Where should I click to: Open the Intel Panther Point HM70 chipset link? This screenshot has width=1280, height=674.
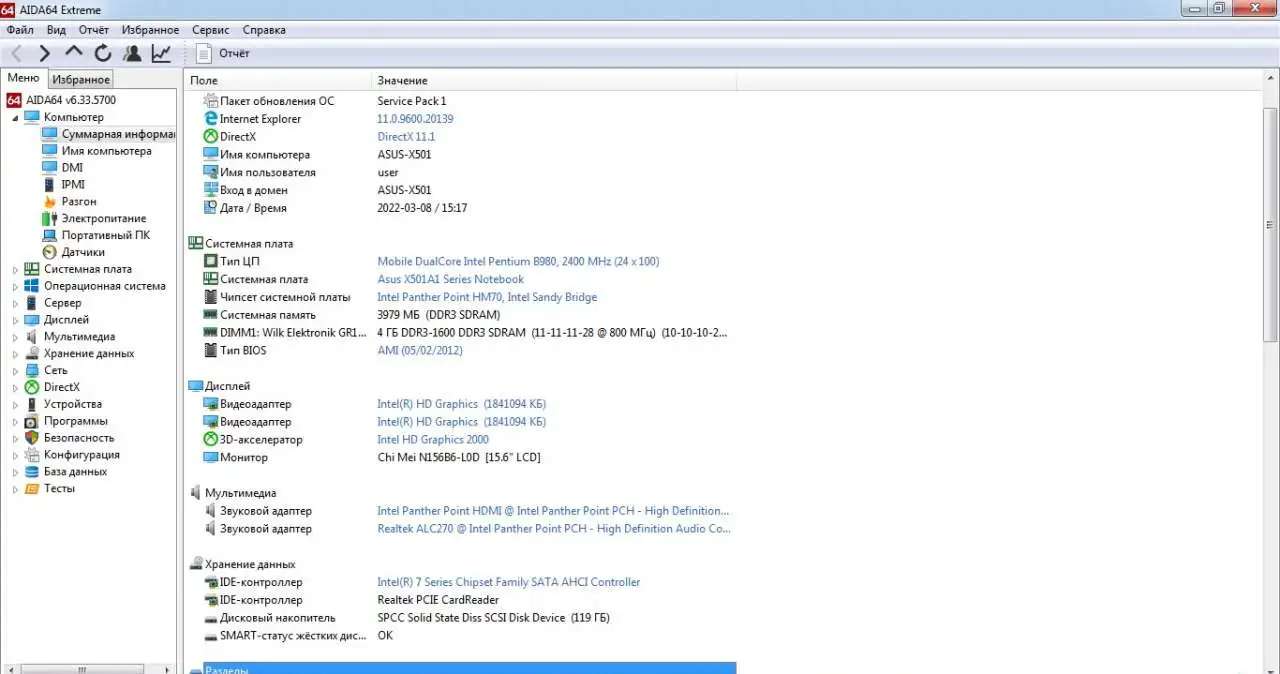tap(487, 297)
